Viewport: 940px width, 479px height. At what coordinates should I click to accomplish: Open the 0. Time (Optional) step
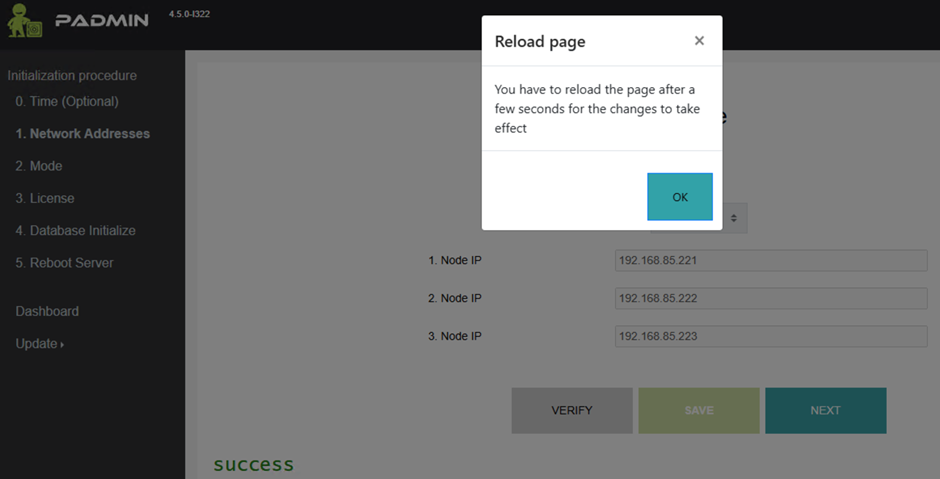[x=67, y=102]
